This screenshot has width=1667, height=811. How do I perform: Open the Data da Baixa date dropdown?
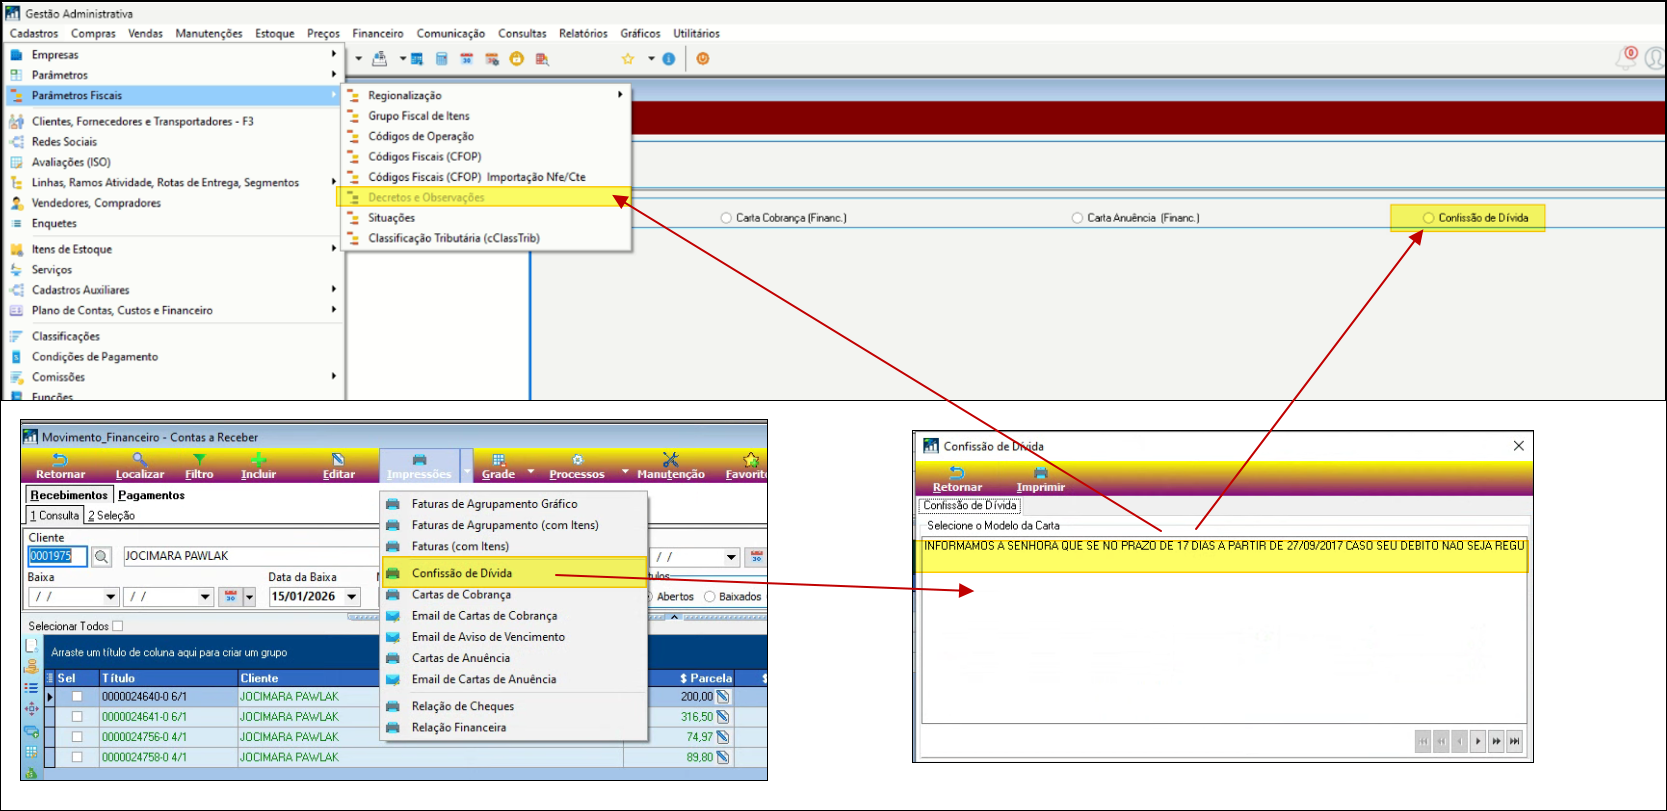352,597
